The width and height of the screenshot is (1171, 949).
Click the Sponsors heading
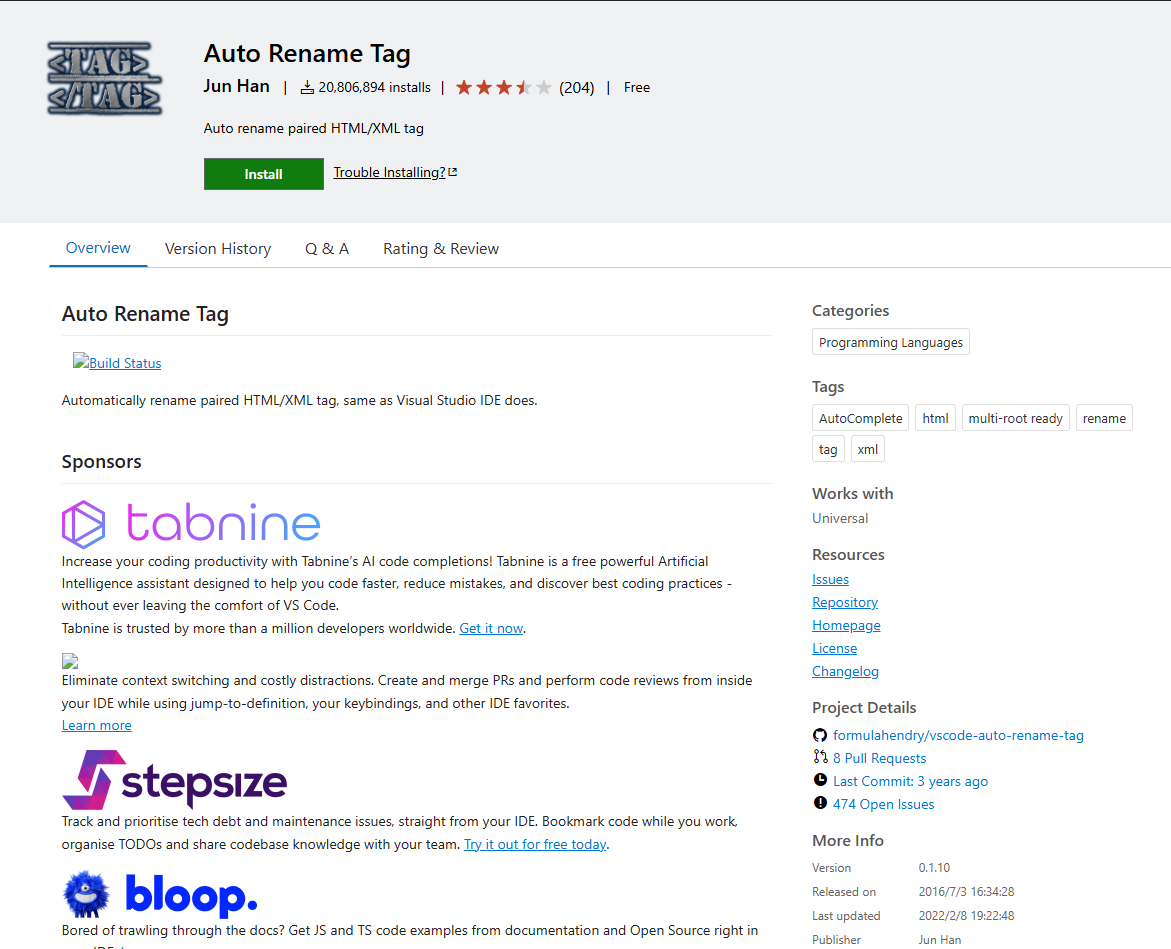tap(102, 461)
